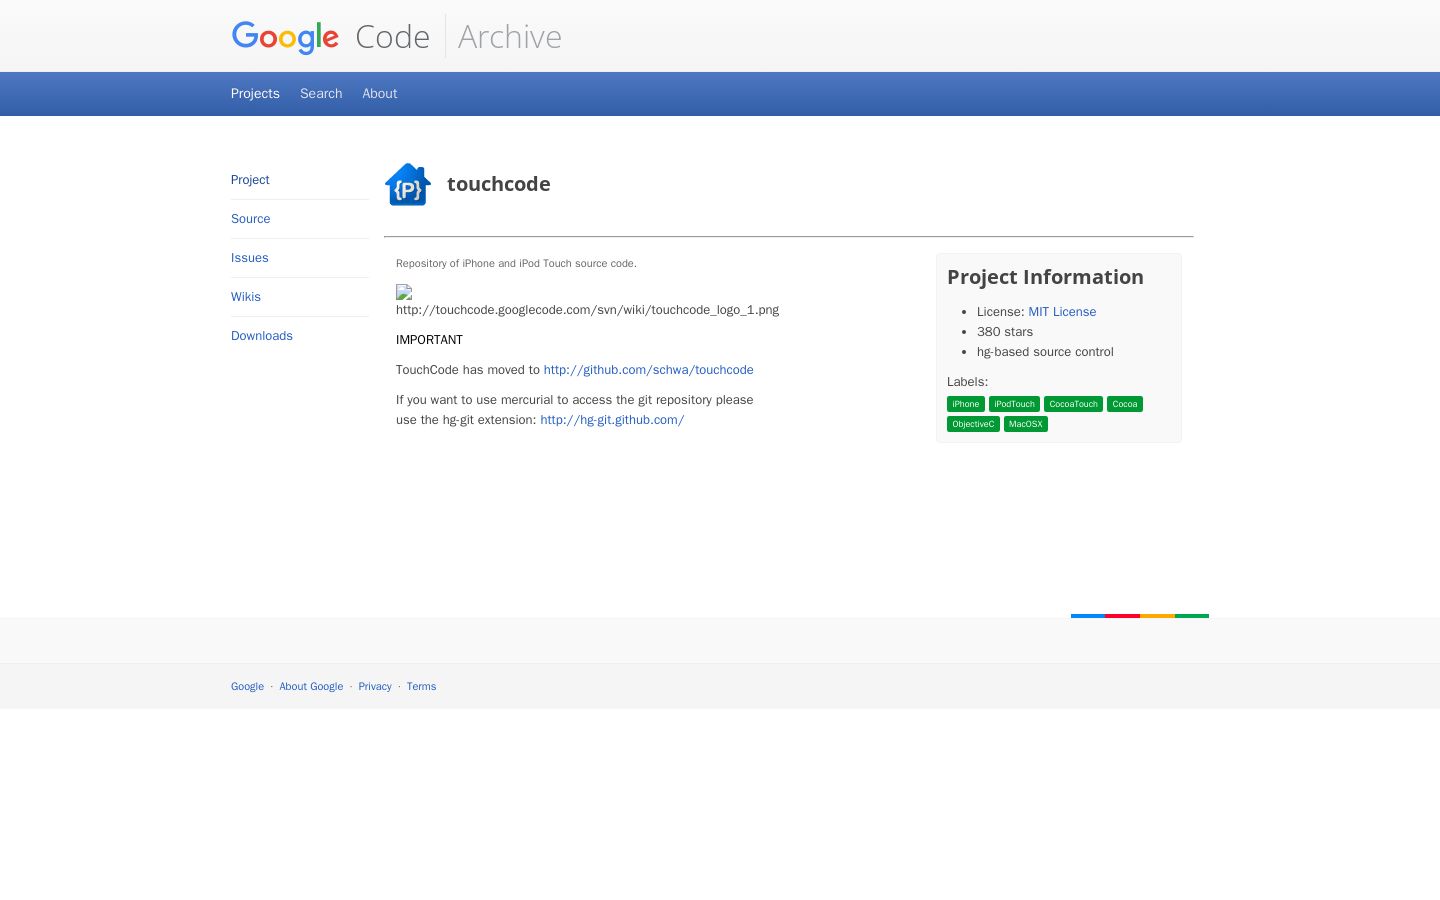This screenshot has height=900, width=1440.
Task: Click the CocoaTouch label tag
Action: pos(1073,404)
